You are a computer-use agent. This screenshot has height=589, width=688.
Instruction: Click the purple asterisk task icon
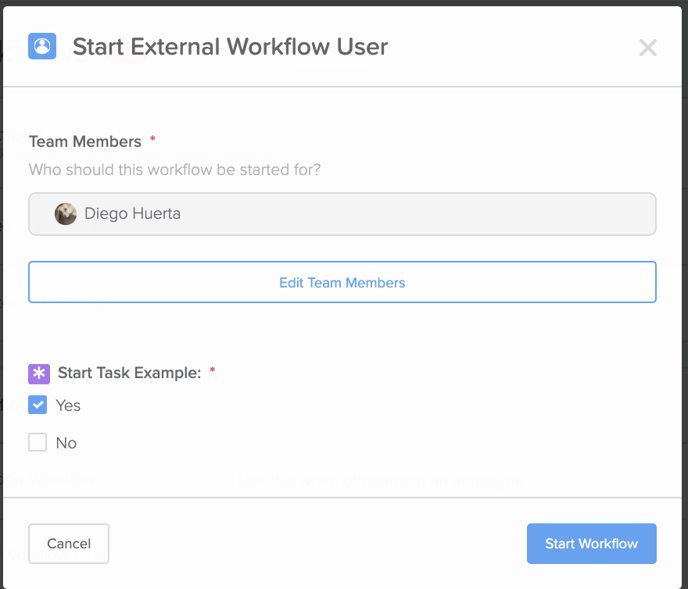tap(39, 374)
